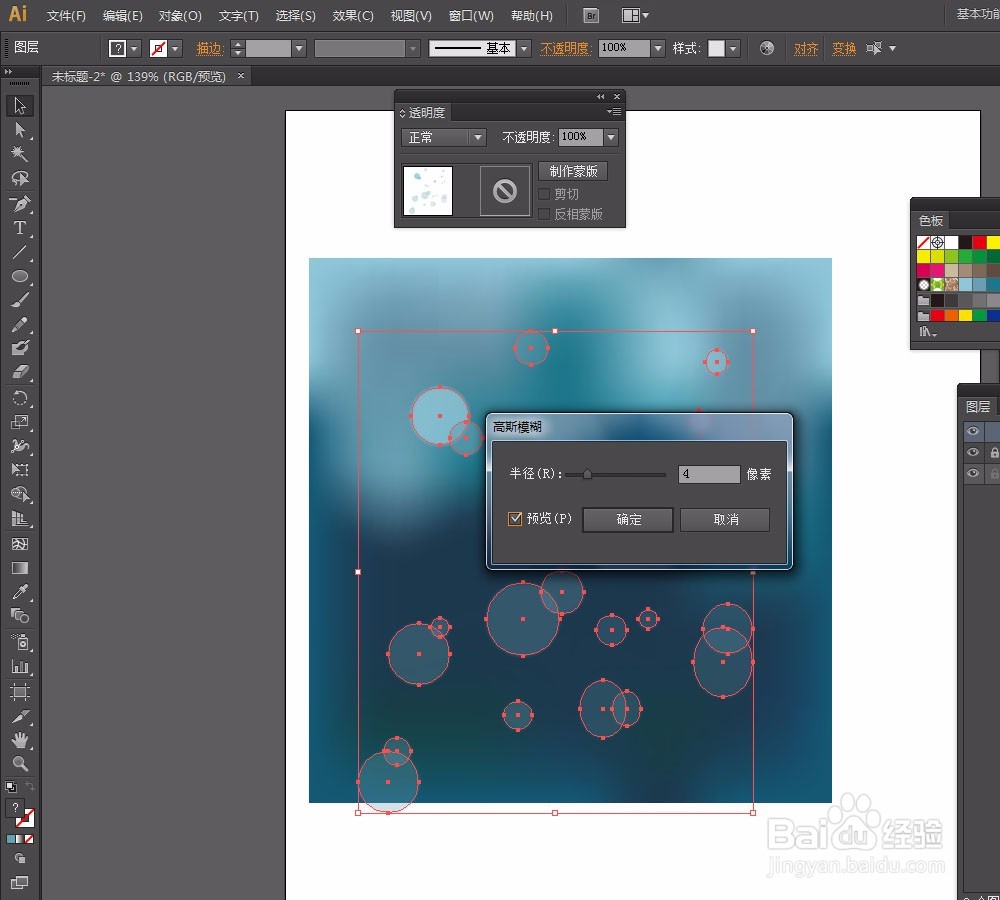Open the 变换 transform link

coord(844,48)
